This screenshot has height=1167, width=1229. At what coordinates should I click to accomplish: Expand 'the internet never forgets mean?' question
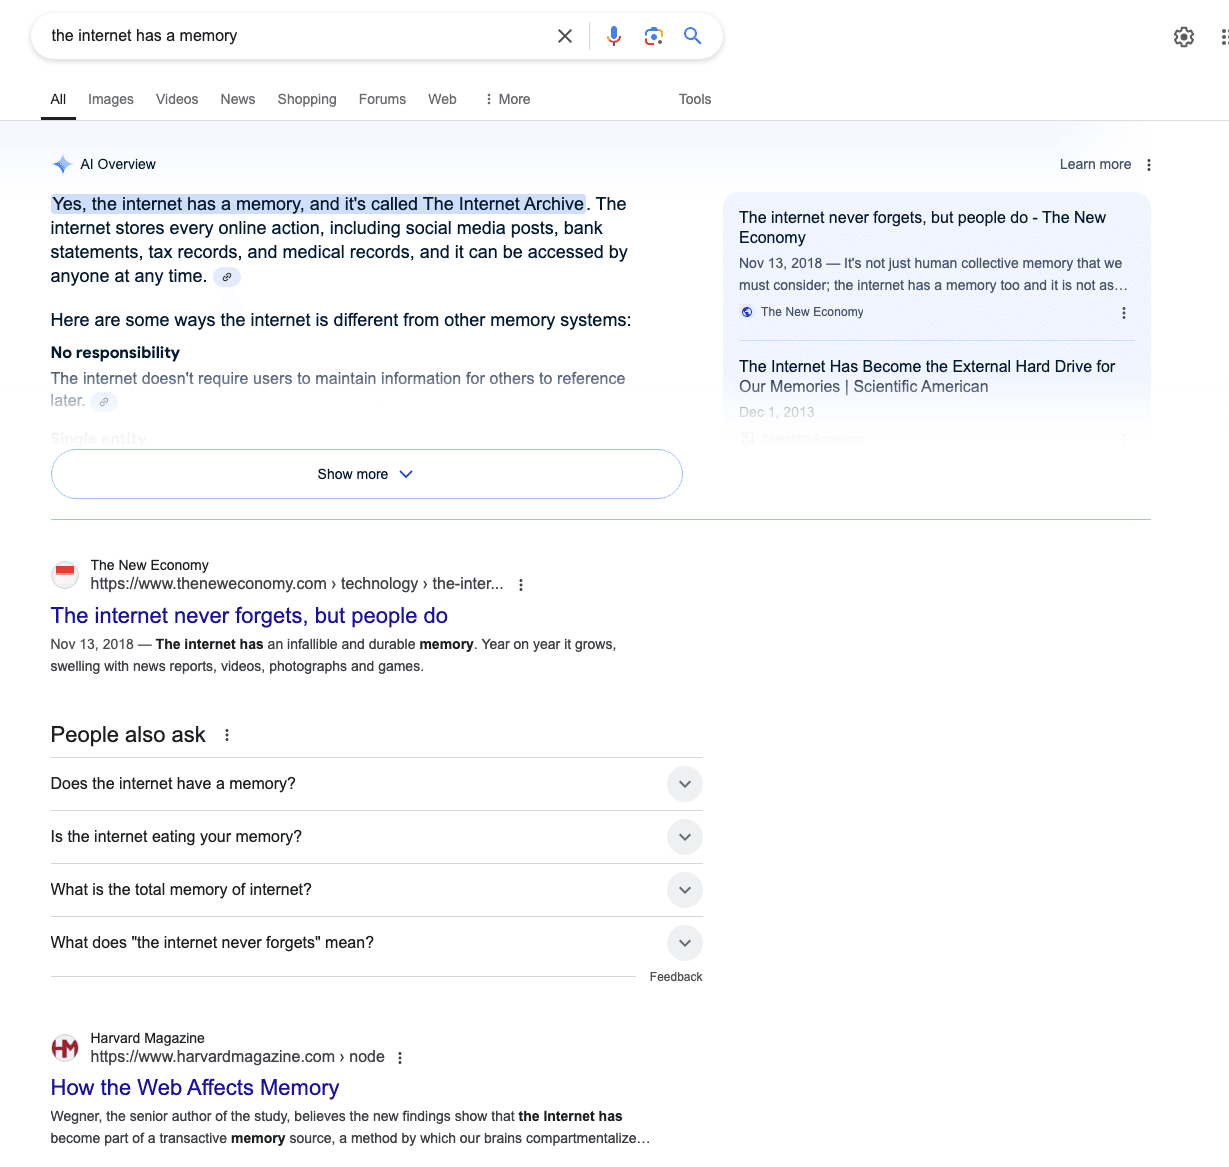pos(376,943)
